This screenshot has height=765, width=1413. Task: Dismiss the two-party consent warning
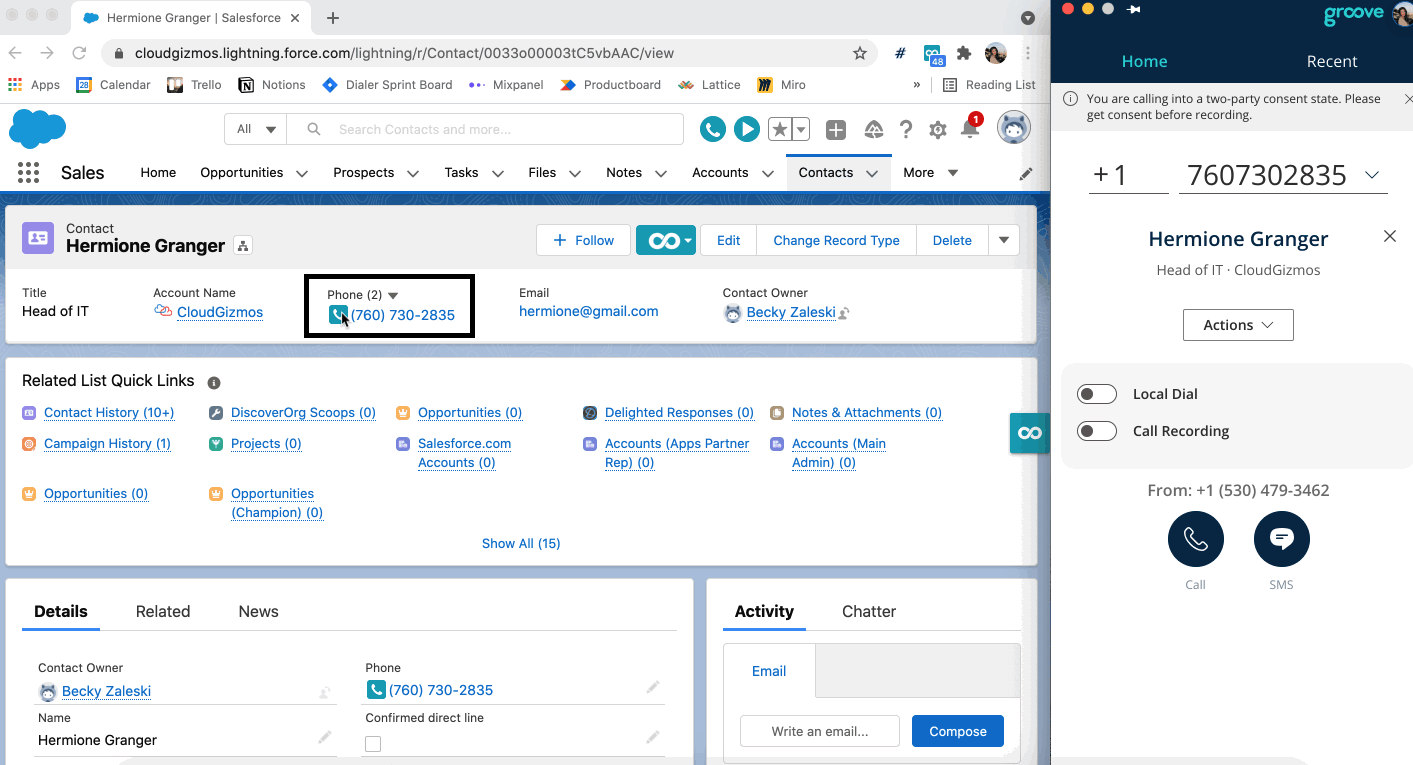pos(1408,99)
